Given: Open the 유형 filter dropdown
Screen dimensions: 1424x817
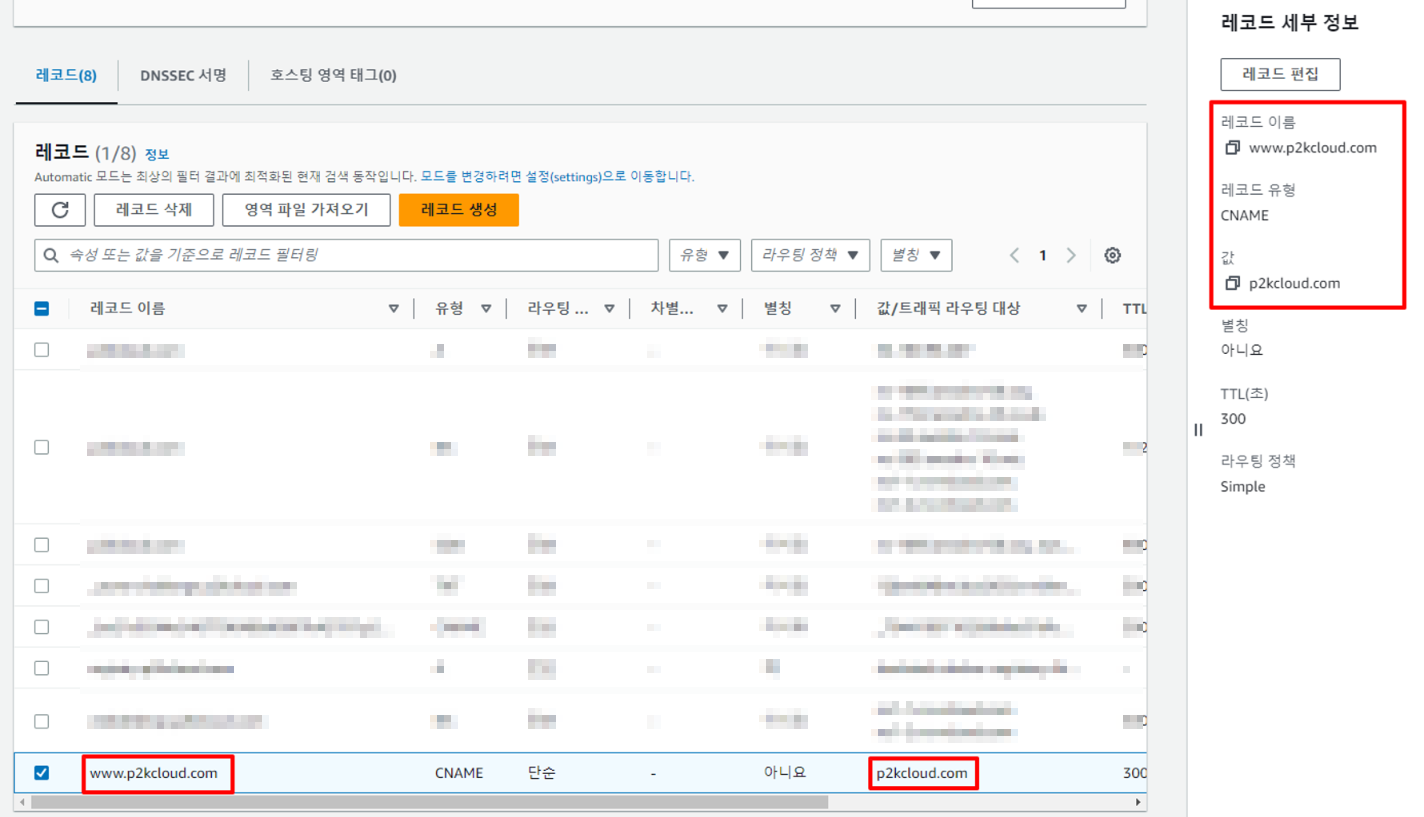Looking at the screenshot, I should [705, 256].
